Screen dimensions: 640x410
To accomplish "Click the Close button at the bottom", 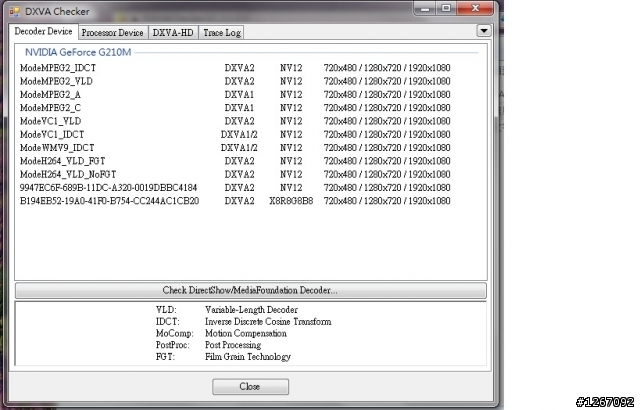I will 250,386.
